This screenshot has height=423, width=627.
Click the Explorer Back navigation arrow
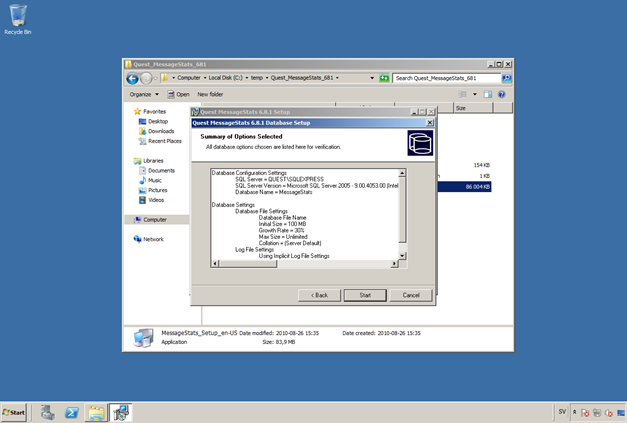tap(132, 78)
